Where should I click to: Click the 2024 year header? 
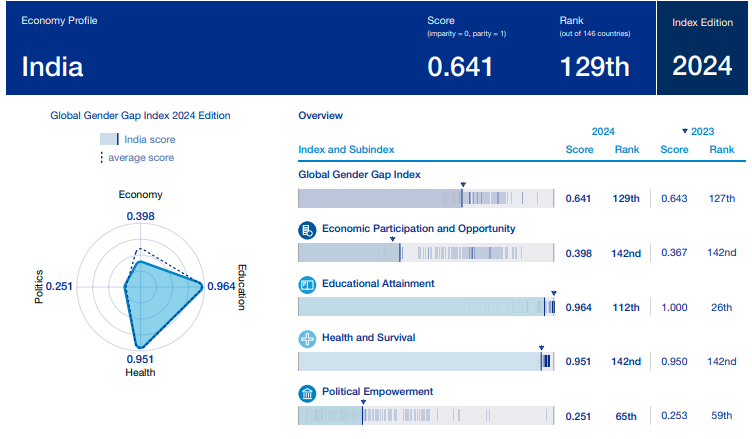tap(603, 131)
